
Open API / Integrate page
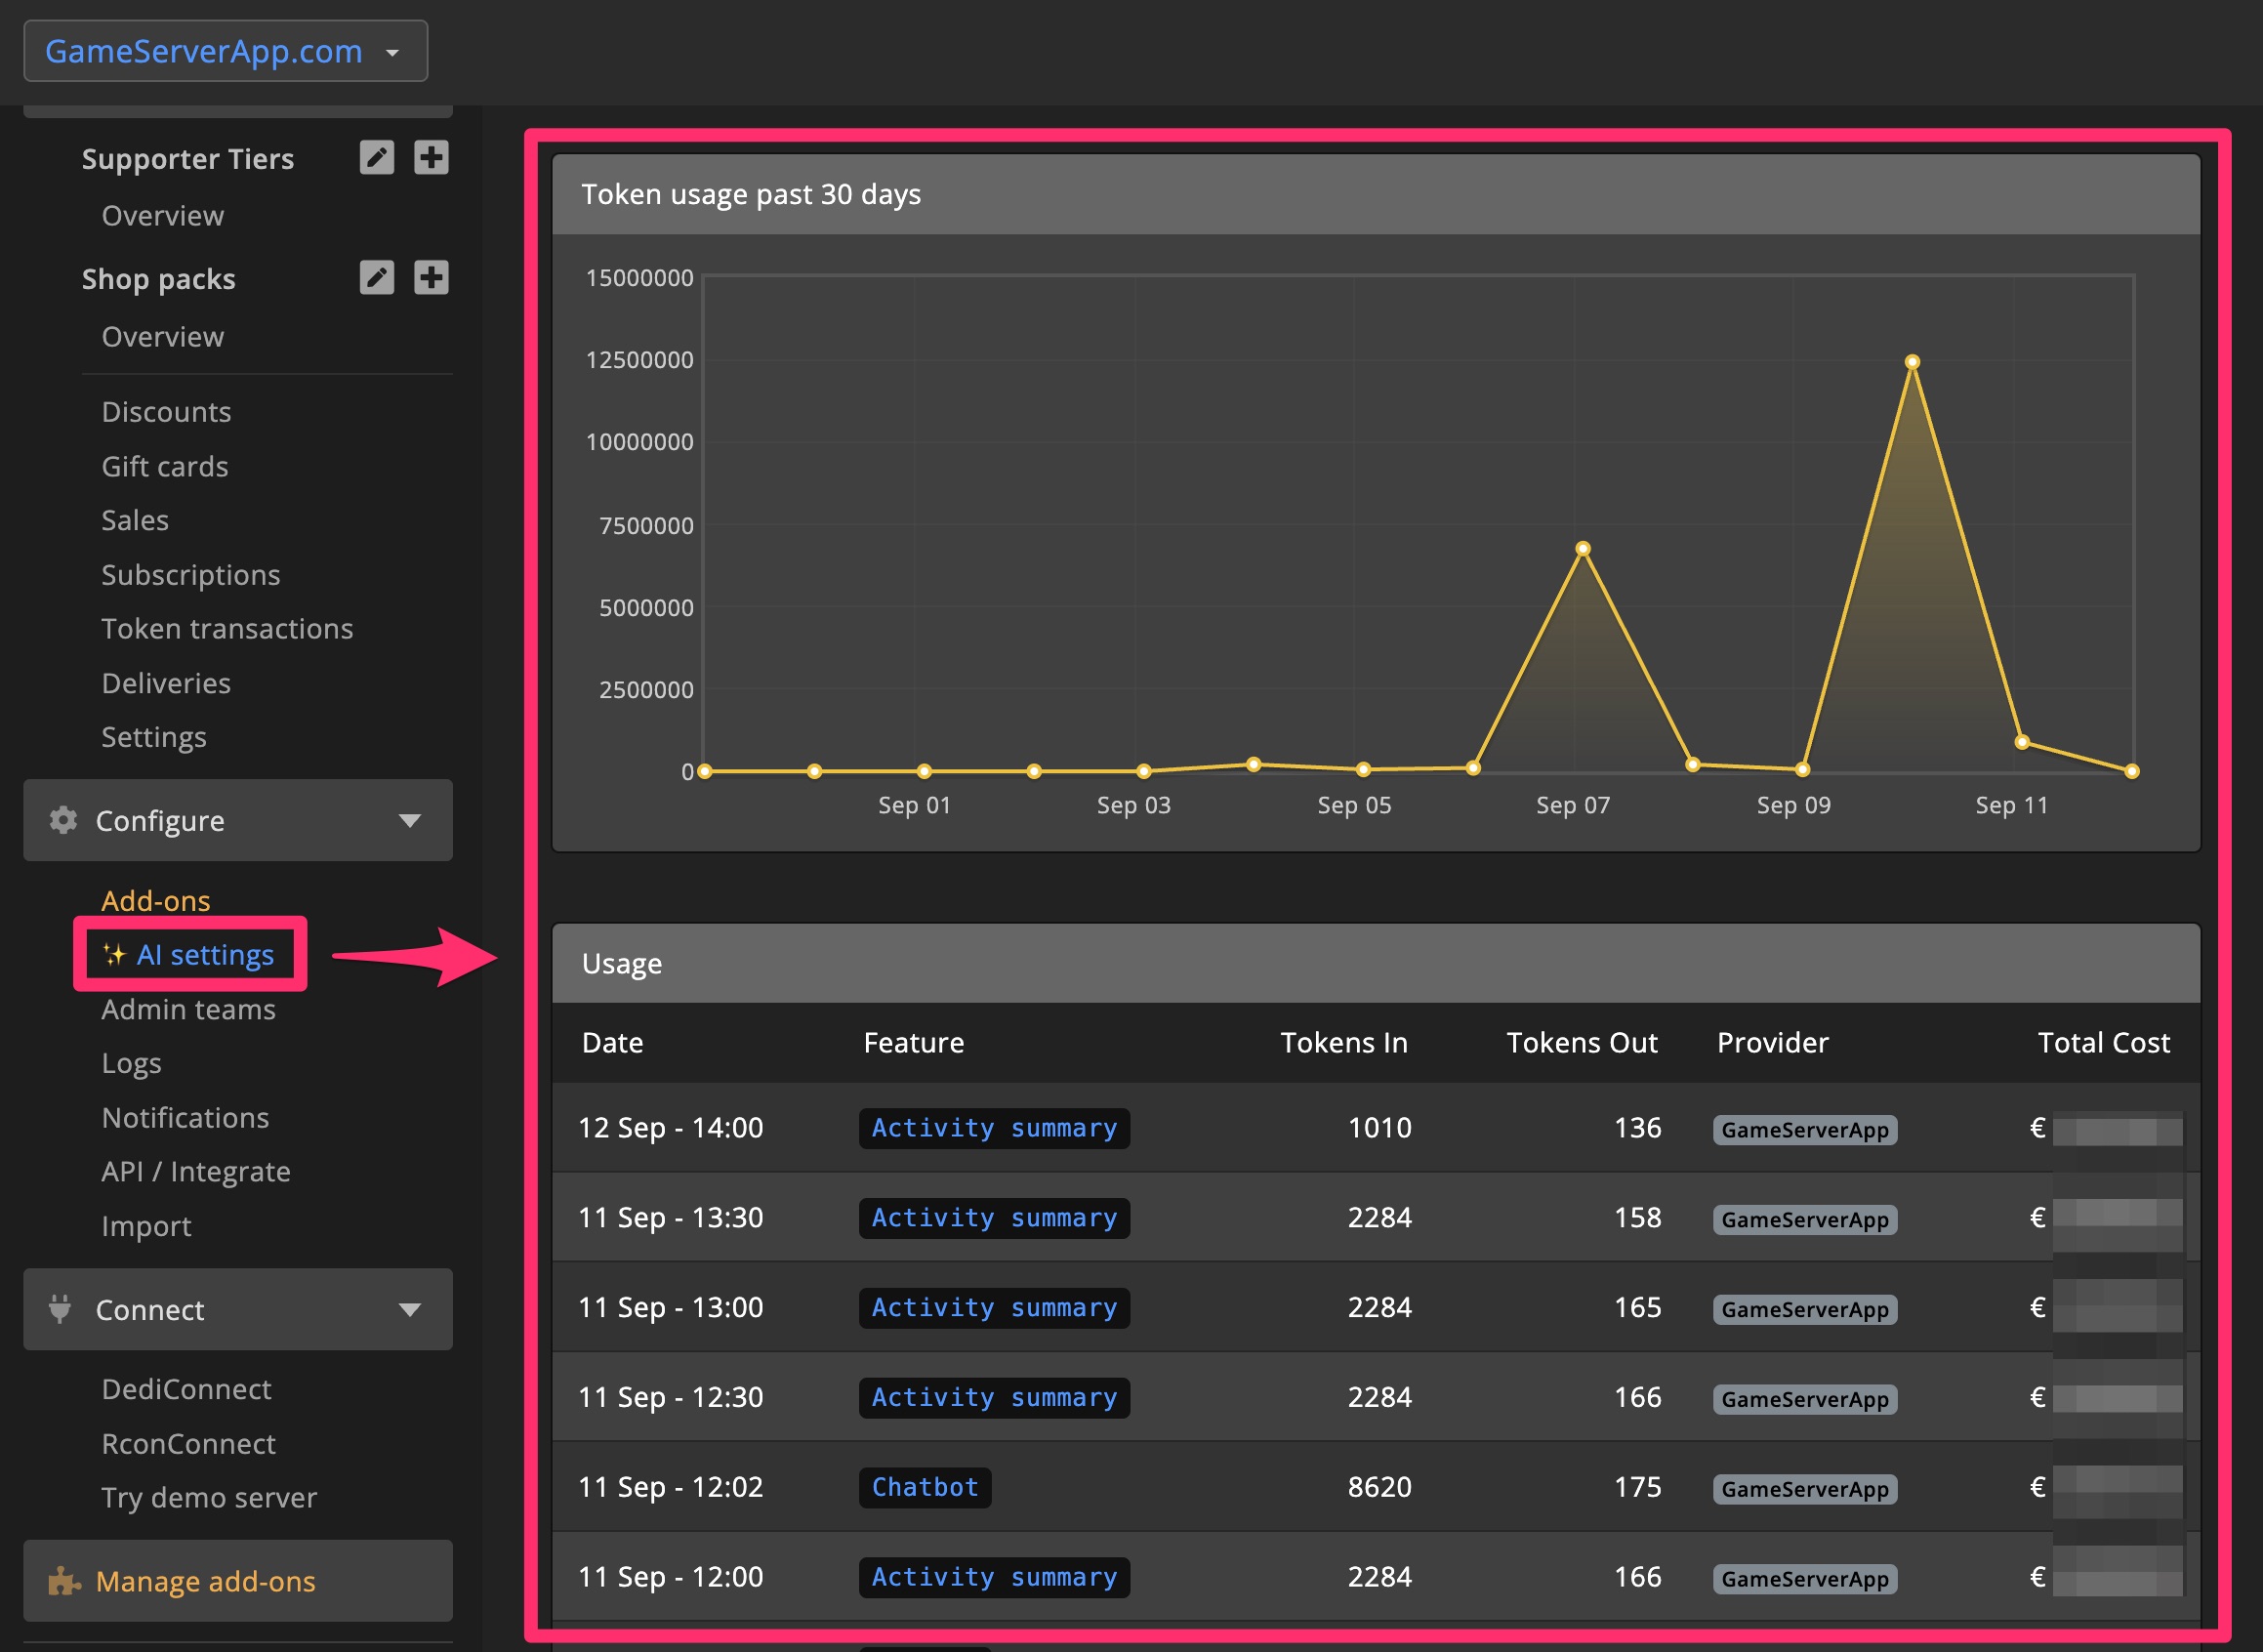[196, 1172]
